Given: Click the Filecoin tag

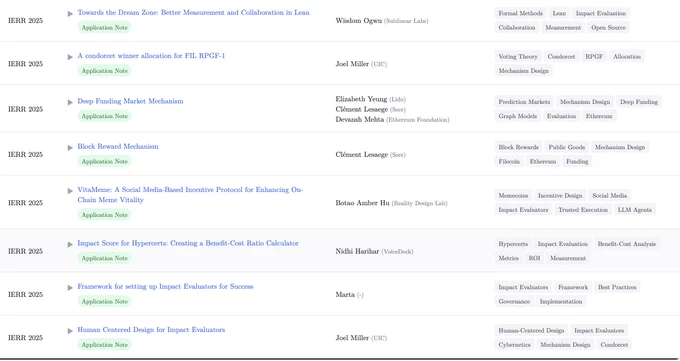Looking at the screenshot, I should 509,161.
